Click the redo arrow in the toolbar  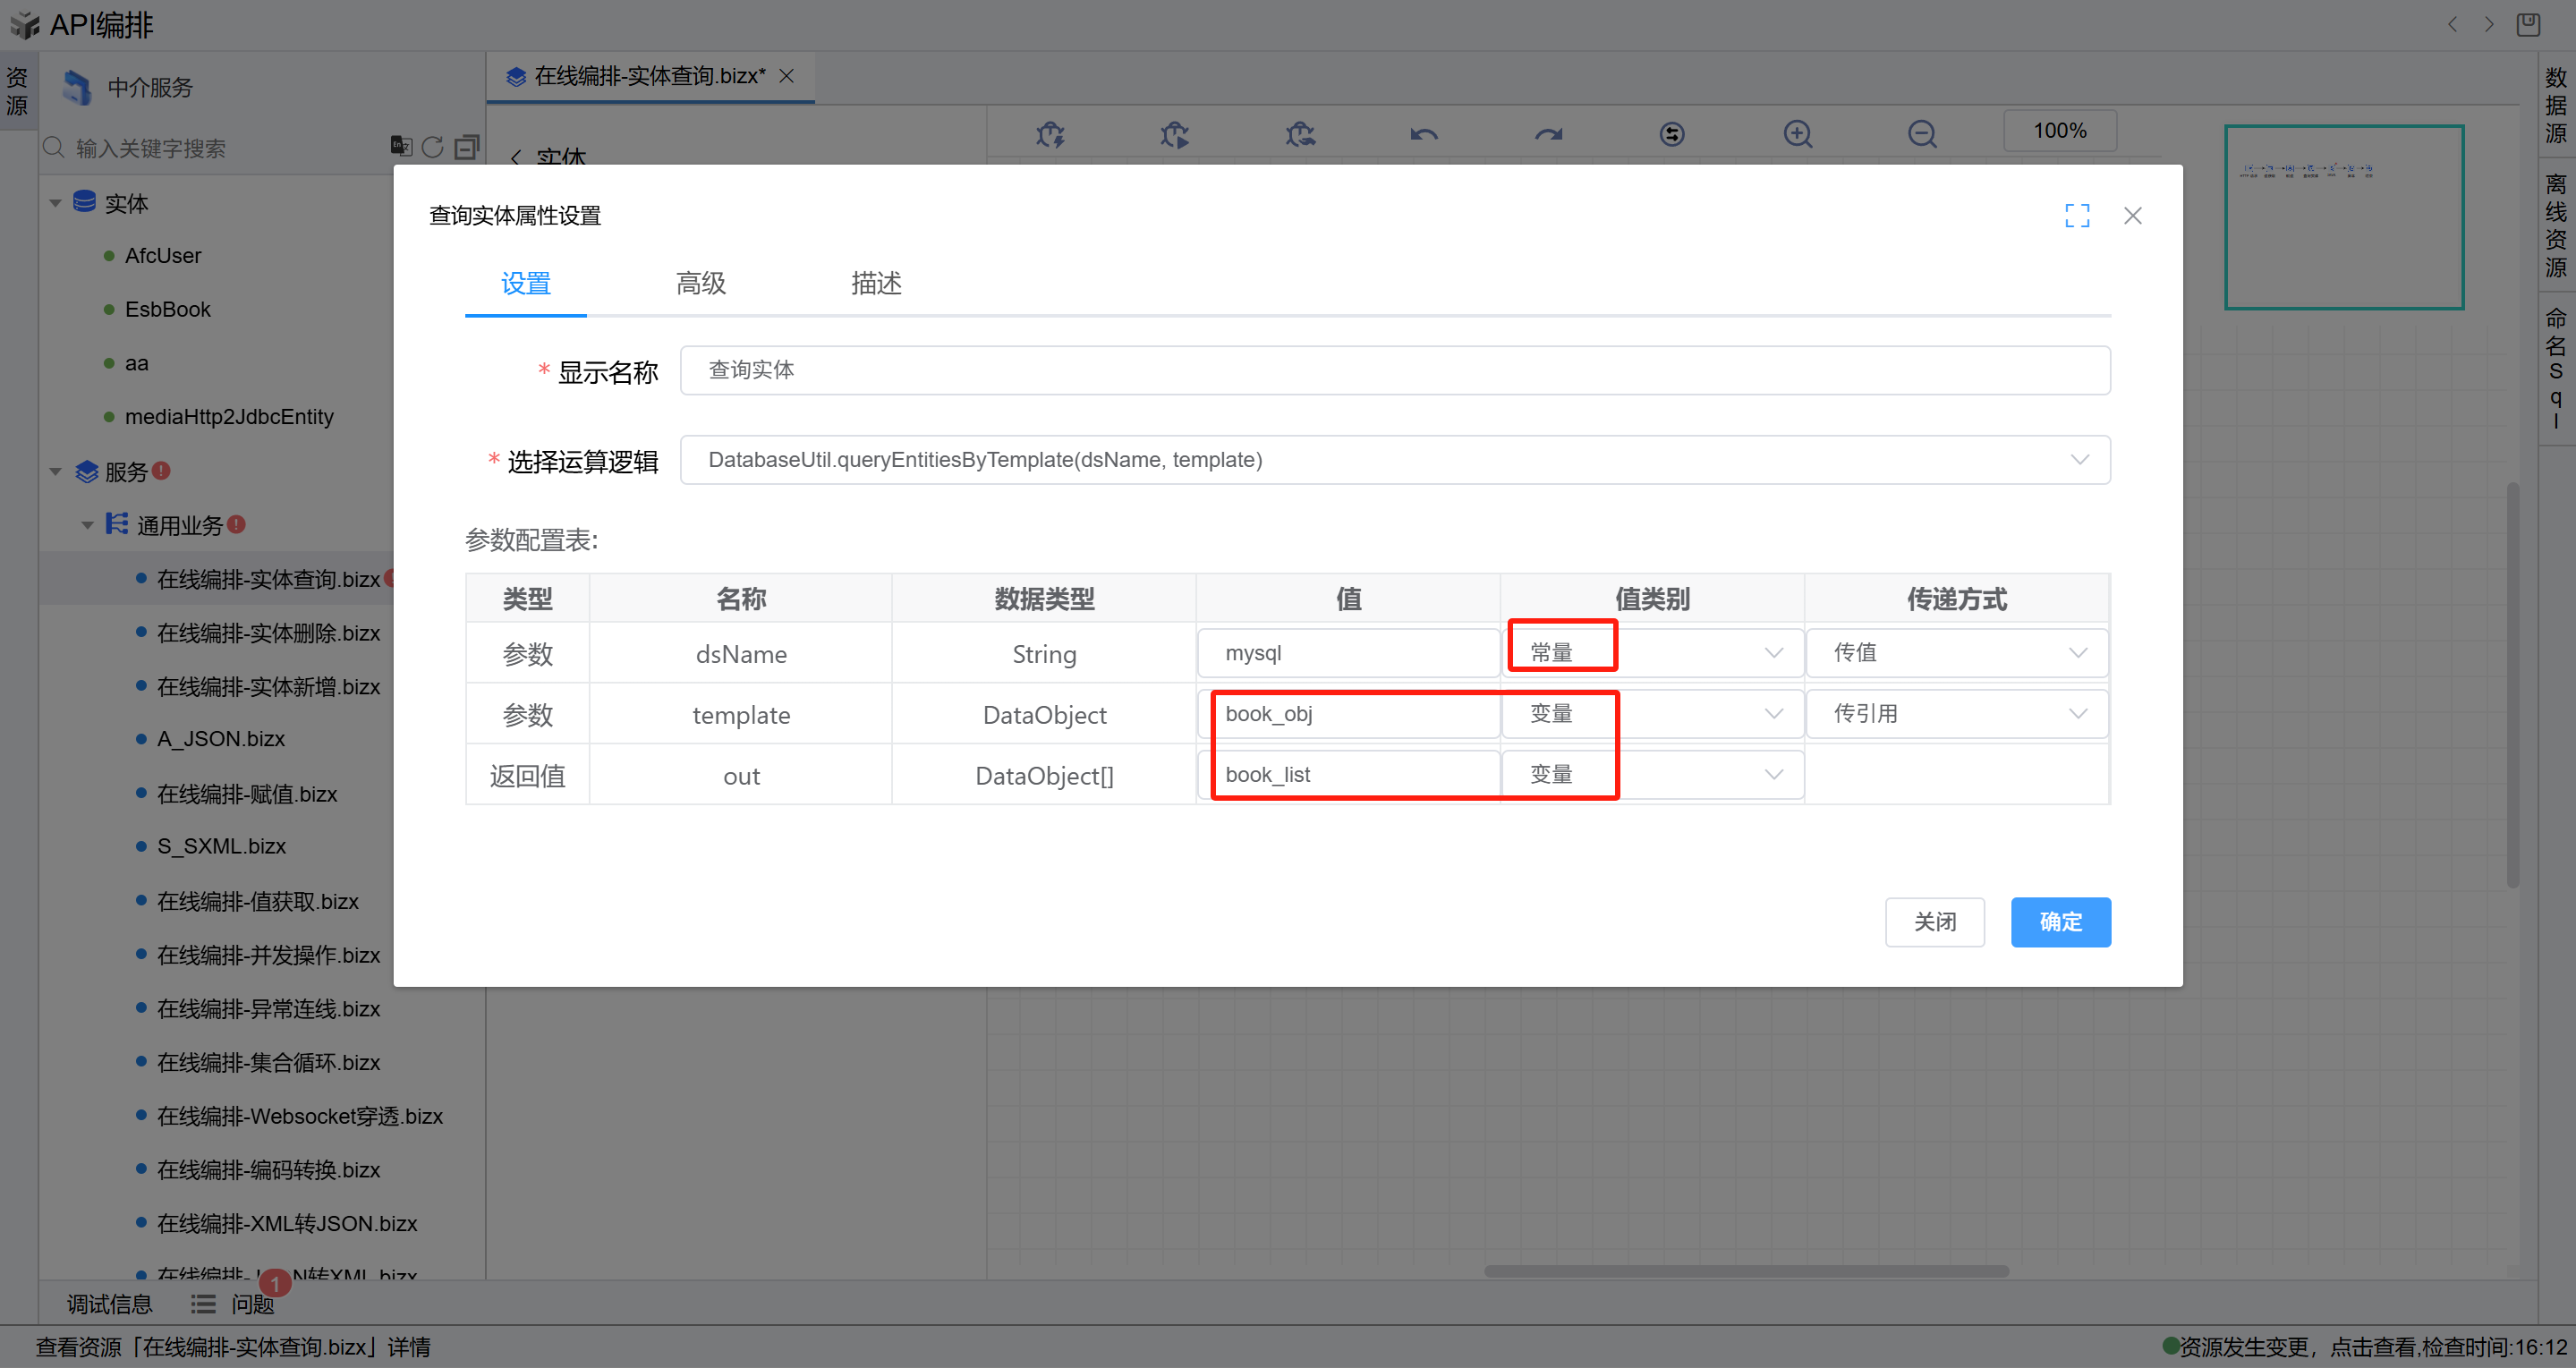(x=1548, y=133)
